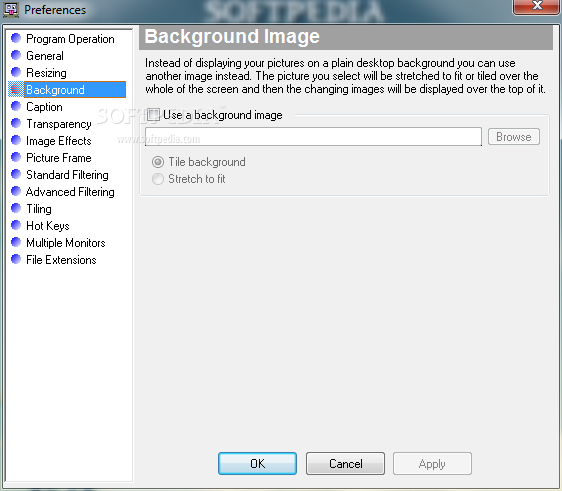
Task: Click the Preferences window title bar icon
Action: point(10,10)
